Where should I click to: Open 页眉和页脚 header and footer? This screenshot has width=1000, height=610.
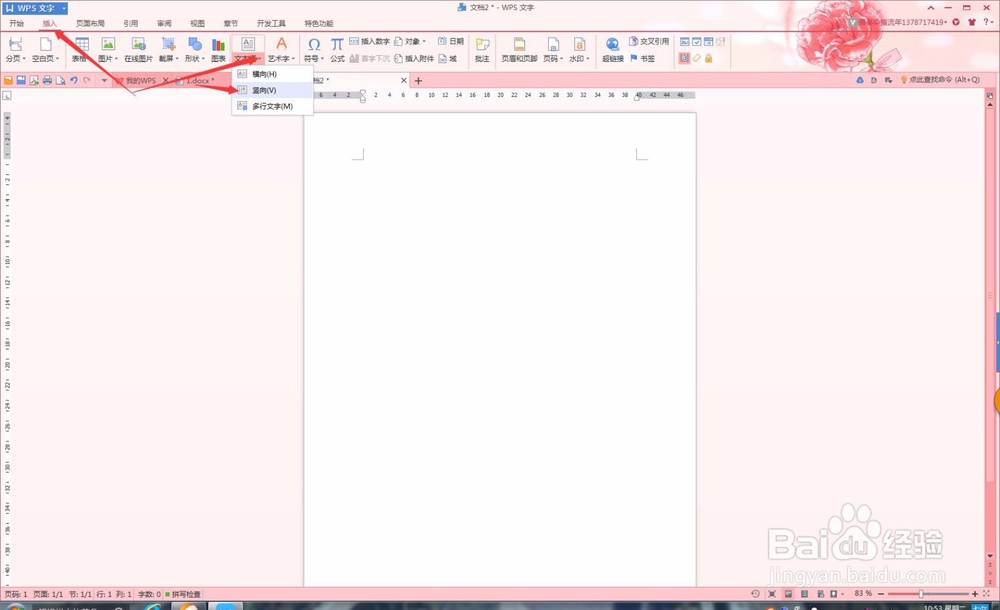click(x=519, y=49)
